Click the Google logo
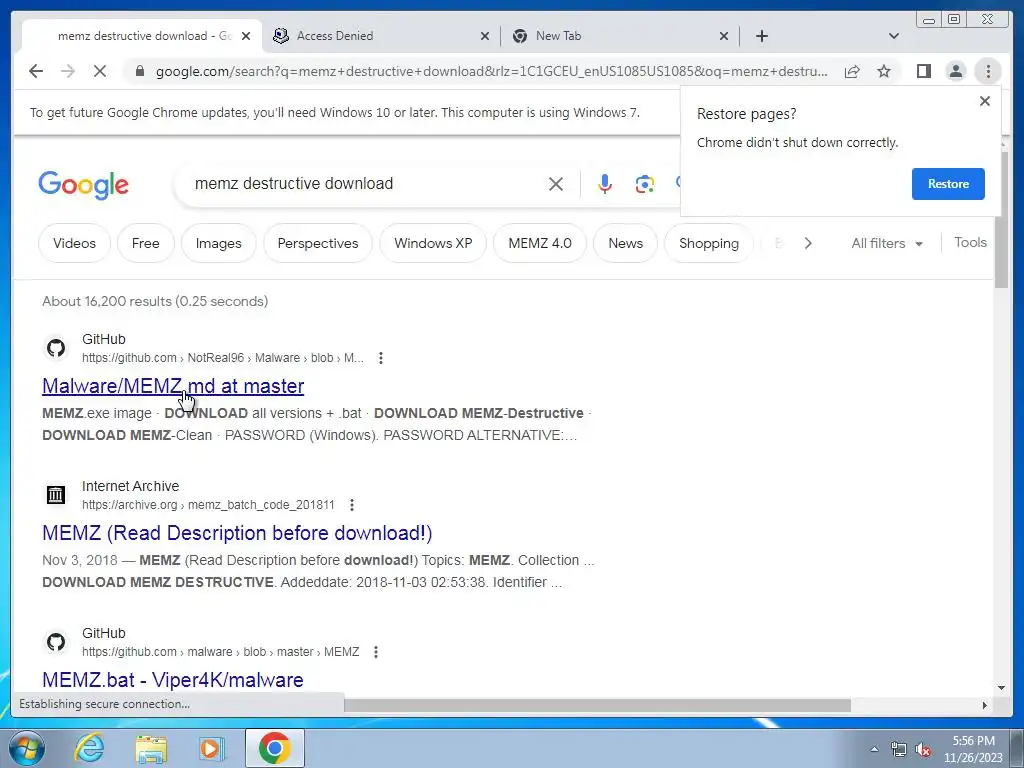 coord(84,185)
